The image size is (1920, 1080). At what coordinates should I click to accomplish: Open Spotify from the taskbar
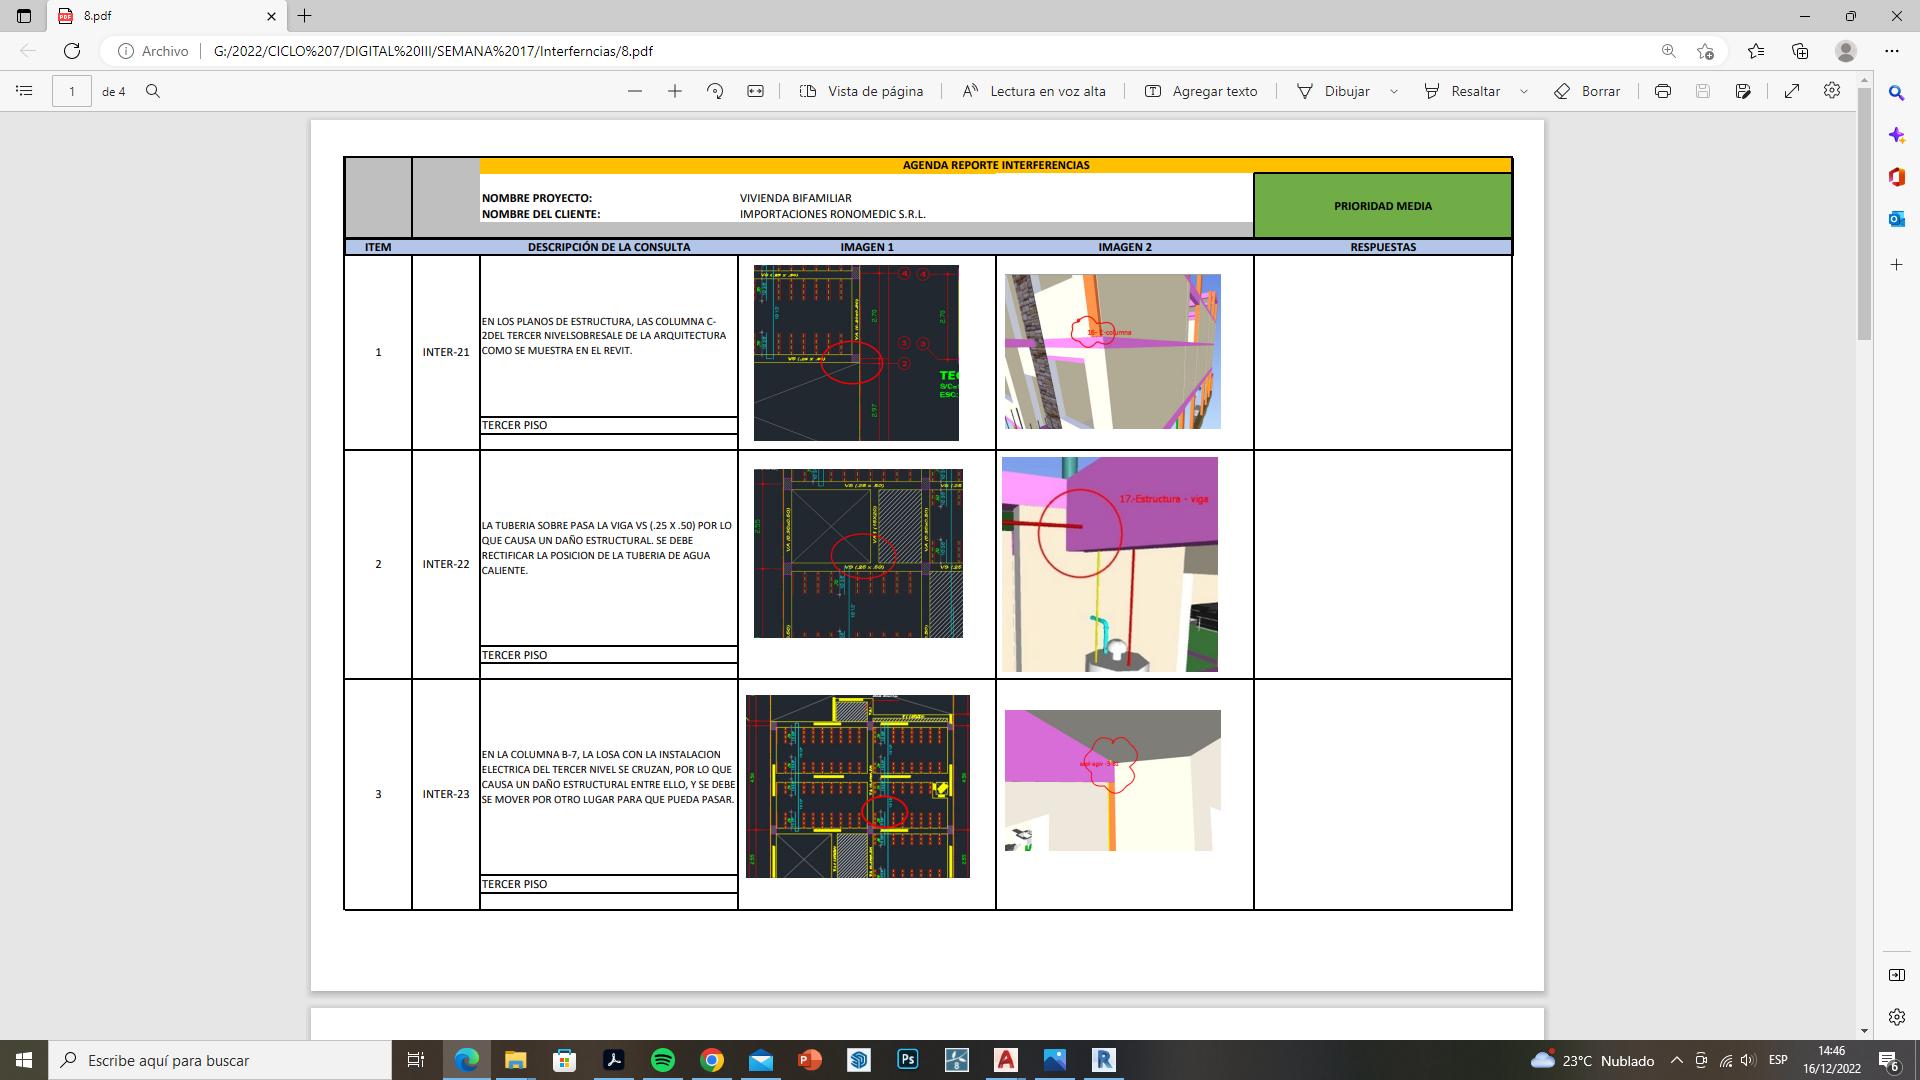(663, 1060)
